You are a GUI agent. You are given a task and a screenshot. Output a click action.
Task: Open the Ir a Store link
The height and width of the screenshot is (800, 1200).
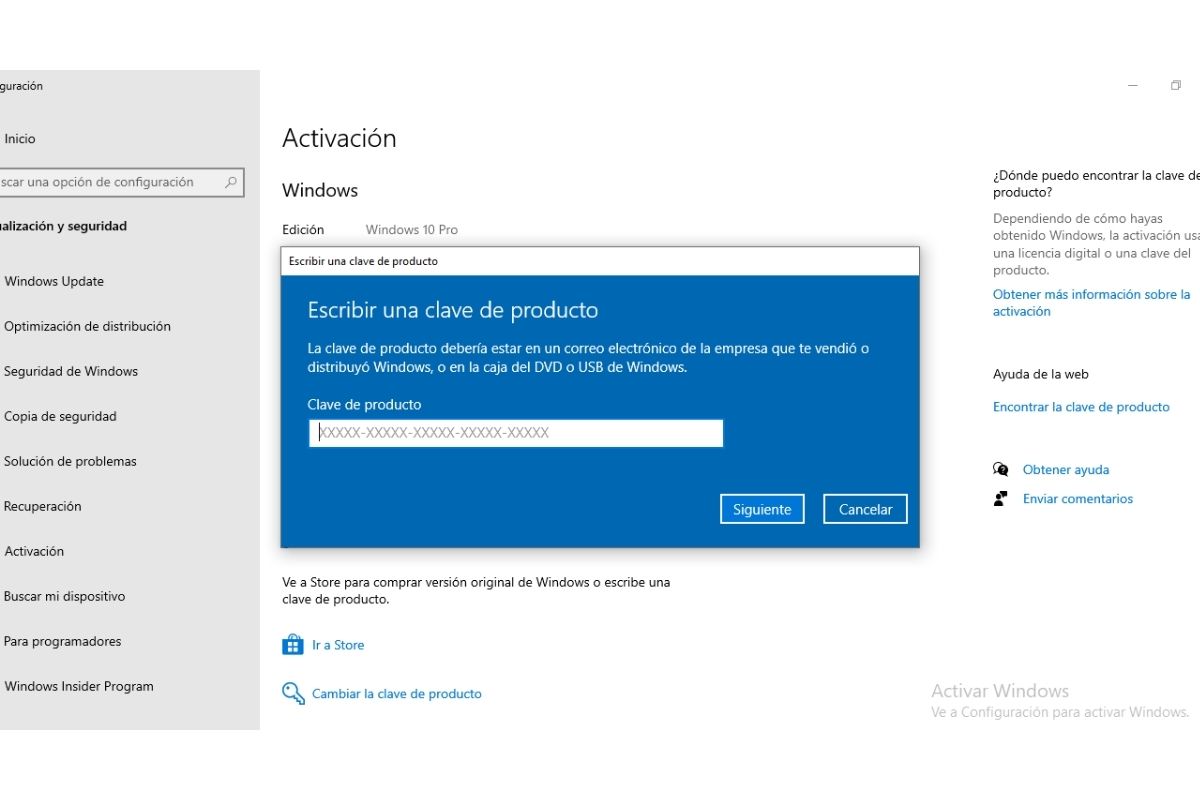coord(338,645)
